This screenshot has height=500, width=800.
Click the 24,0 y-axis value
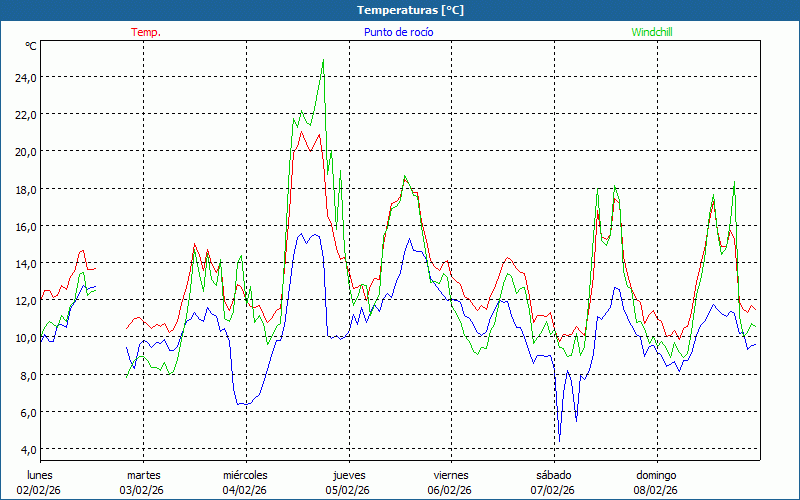point(24,77)
